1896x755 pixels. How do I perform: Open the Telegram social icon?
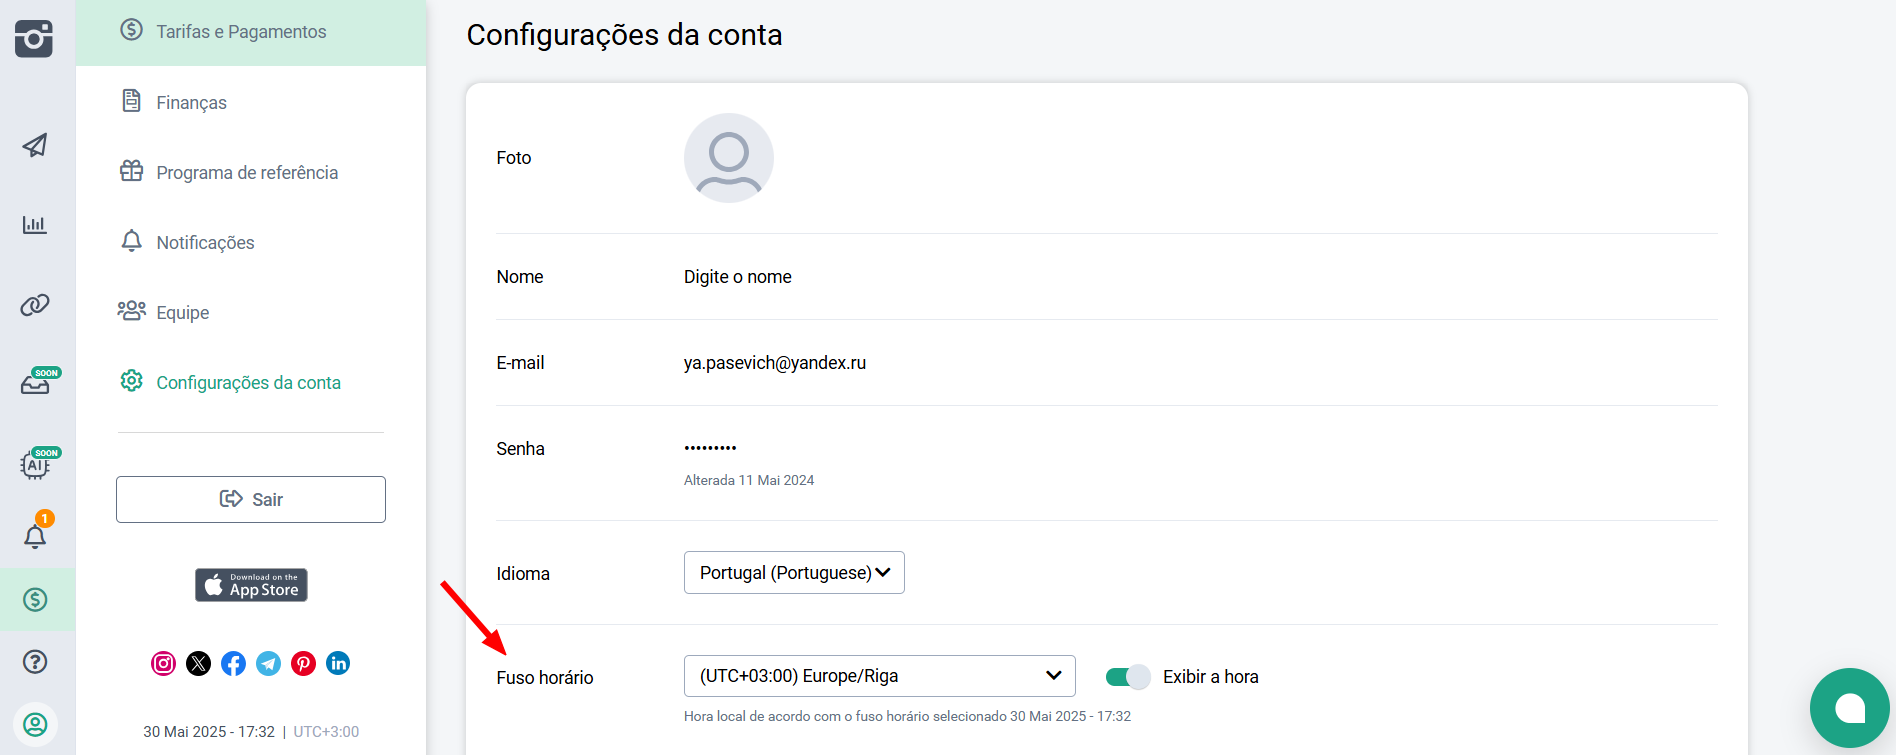(268, 663)
